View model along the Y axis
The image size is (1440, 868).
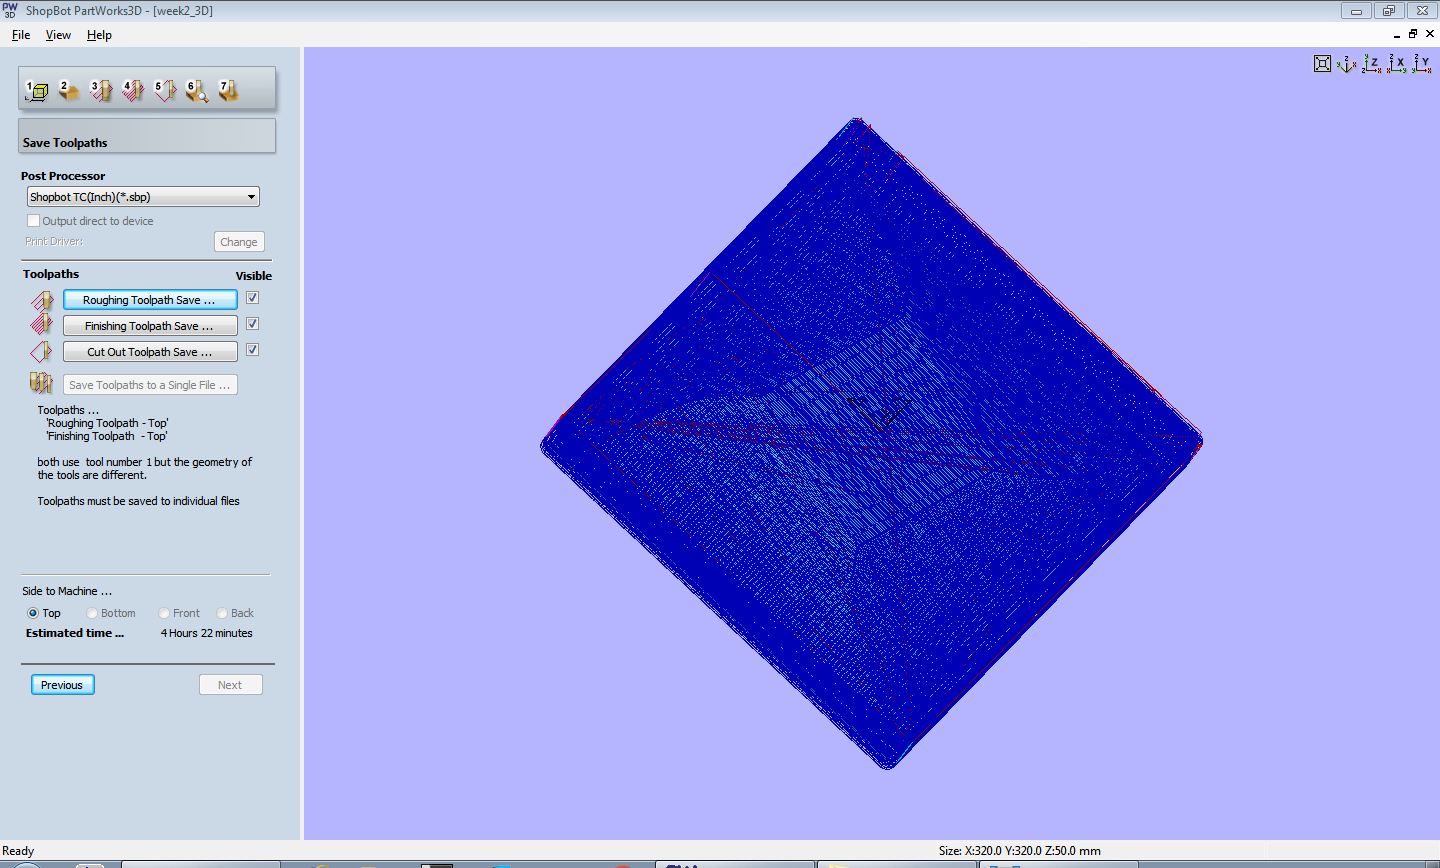point(1422,64)
